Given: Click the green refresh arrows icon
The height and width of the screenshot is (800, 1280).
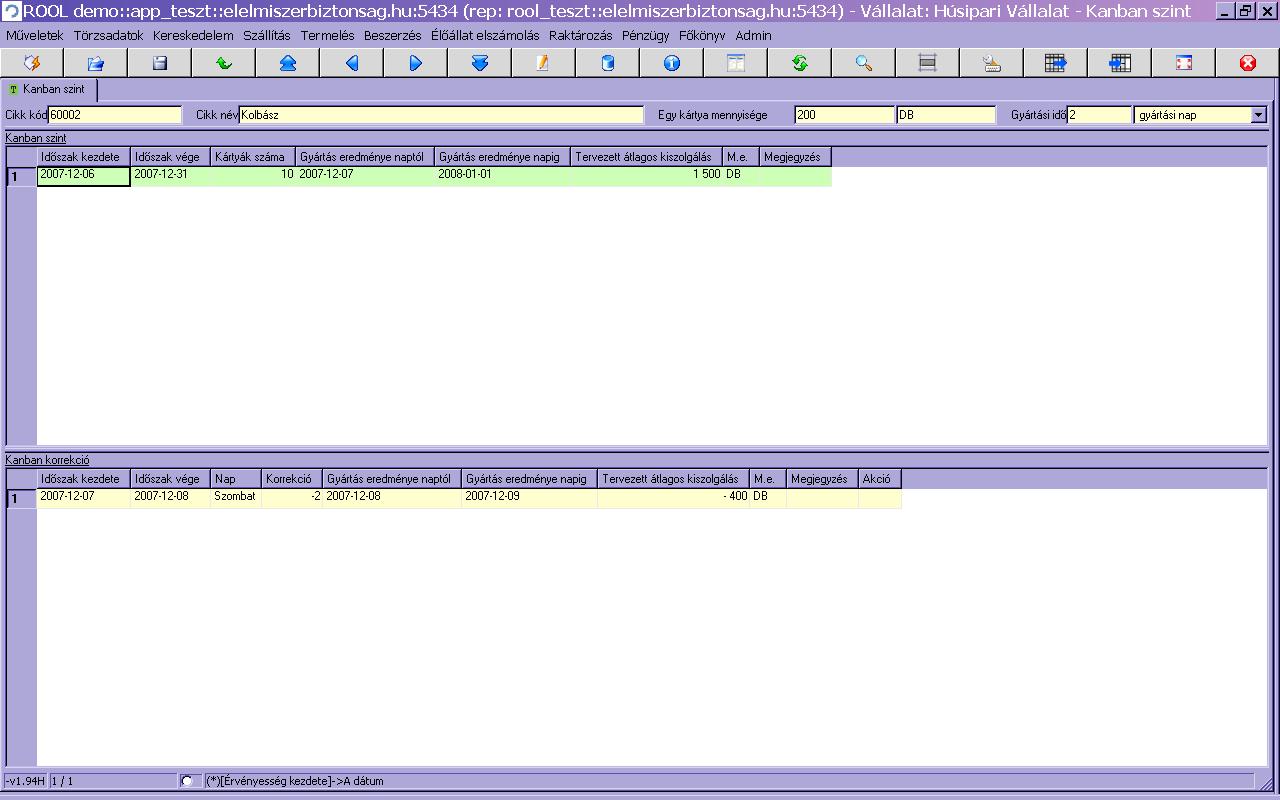Looking at the screenshot, I should point(800,63).
